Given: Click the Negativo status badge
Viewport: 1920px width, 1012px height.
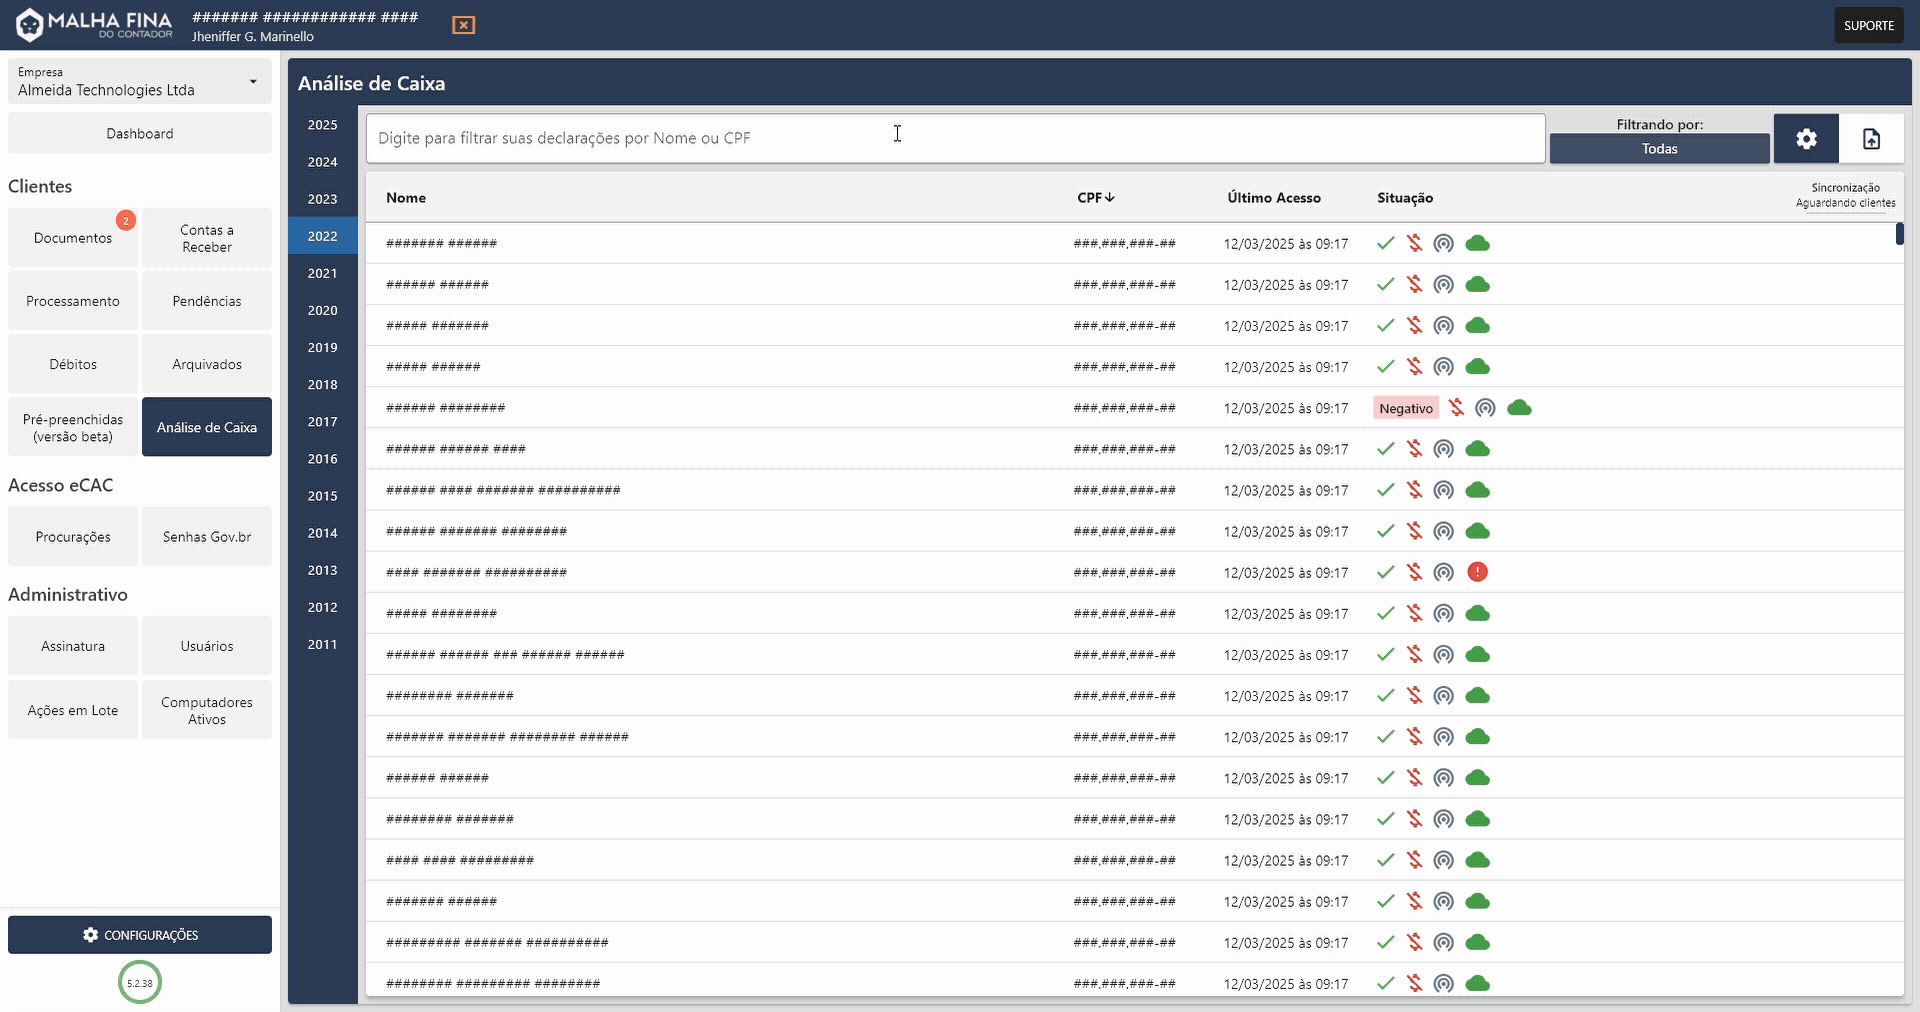Looking at the screenshot, I should coord(1406,408).
